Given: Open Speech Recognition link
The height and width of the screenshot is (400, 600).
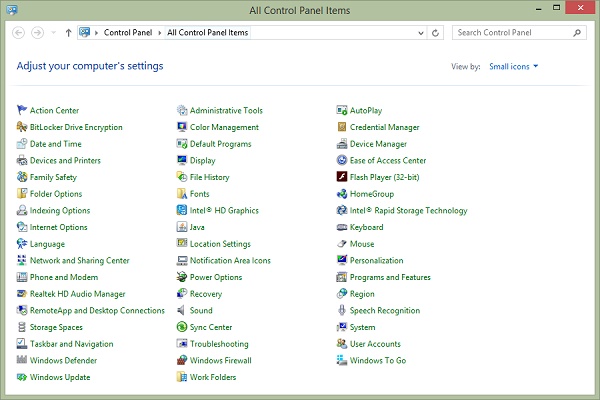Looking at the screenshot, I should point(385,310).
